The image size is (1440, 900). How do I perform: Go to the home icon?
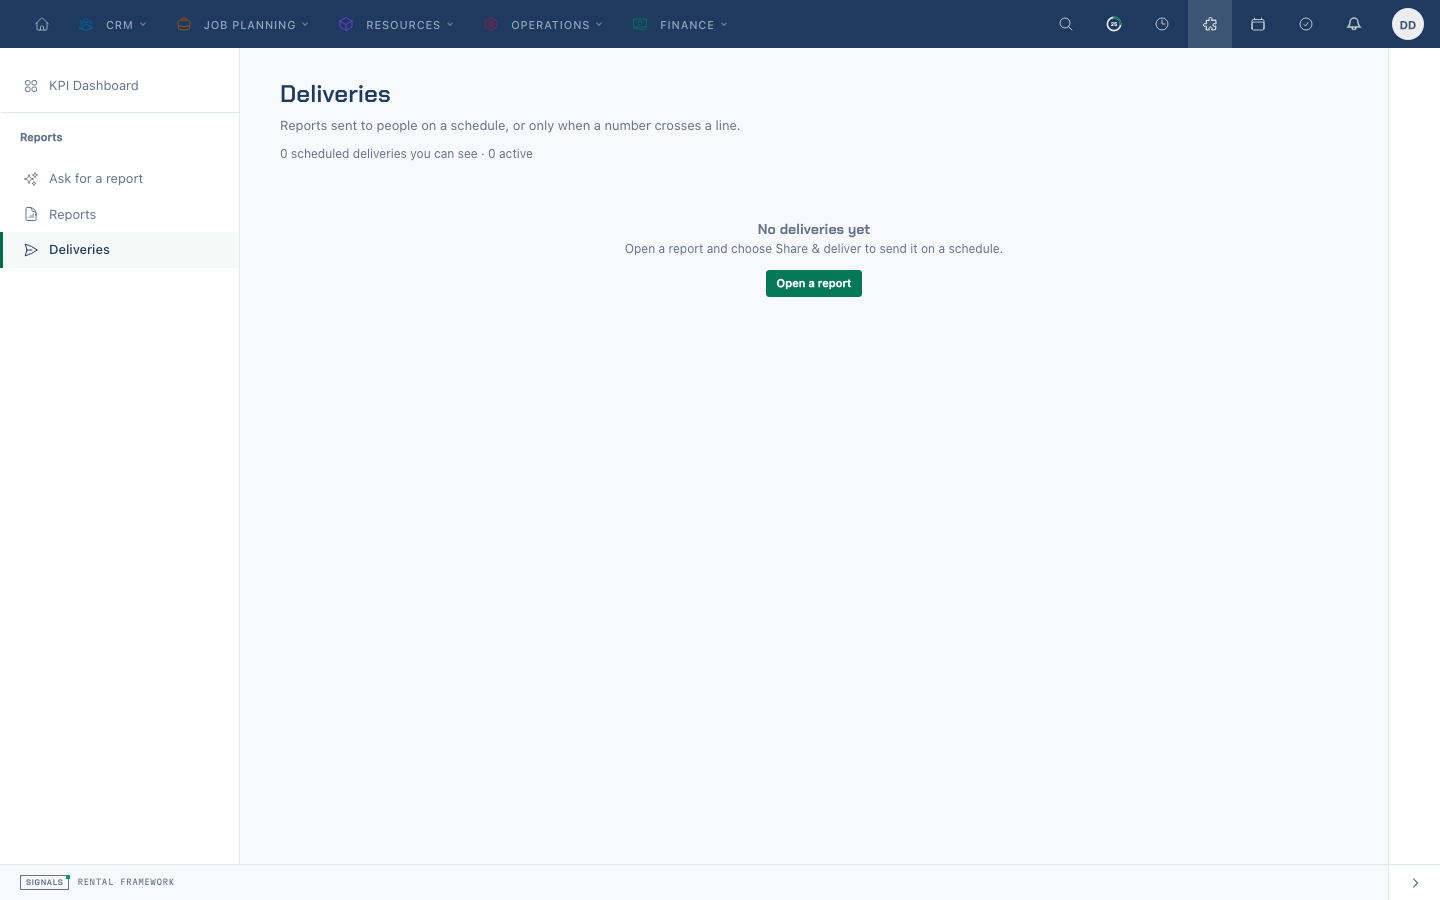point(42,24)
